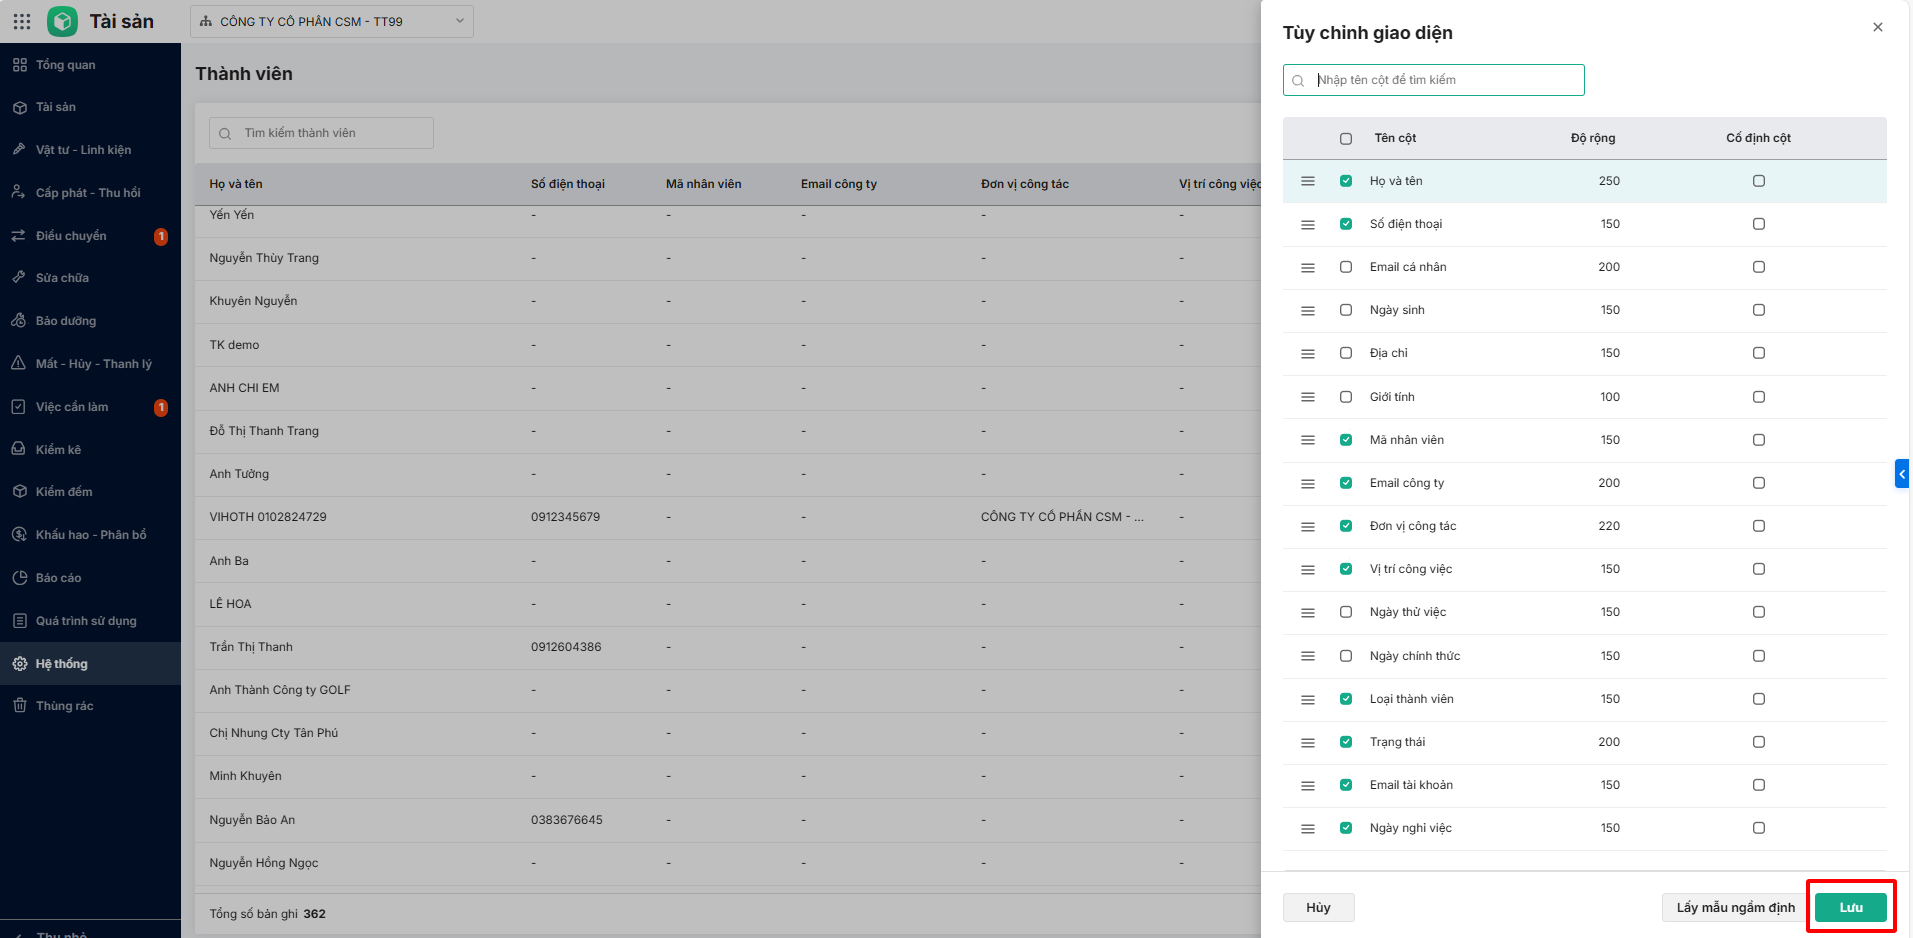Click the blue side-panel collapse arrow
This screenshot has height=938, width=1913.
(x=1901, y=474)
